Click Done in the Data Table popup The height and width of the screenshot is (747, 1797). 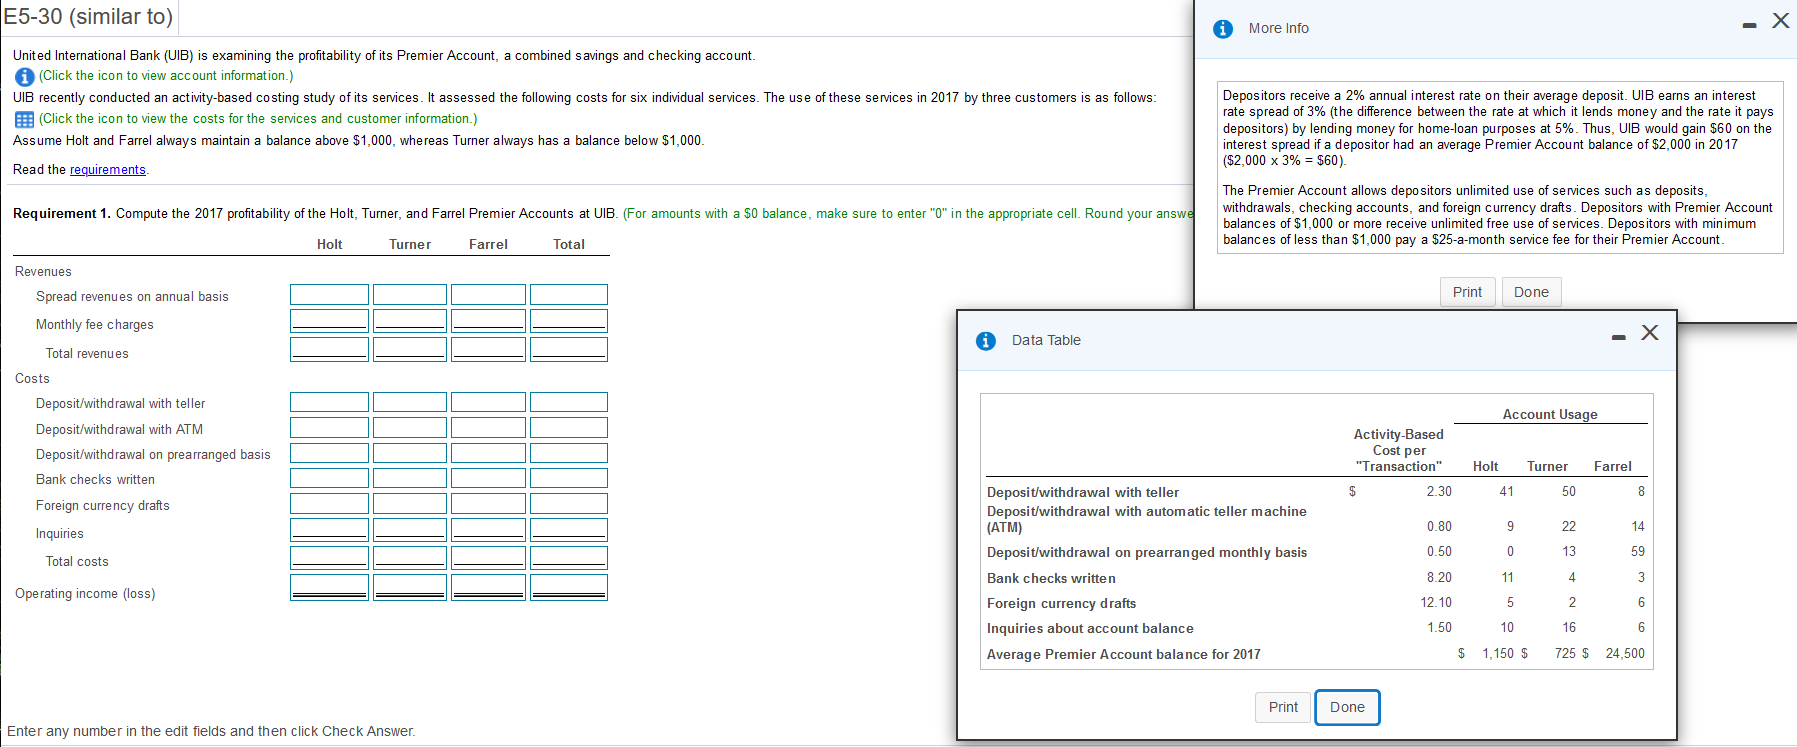(1347, 707)
